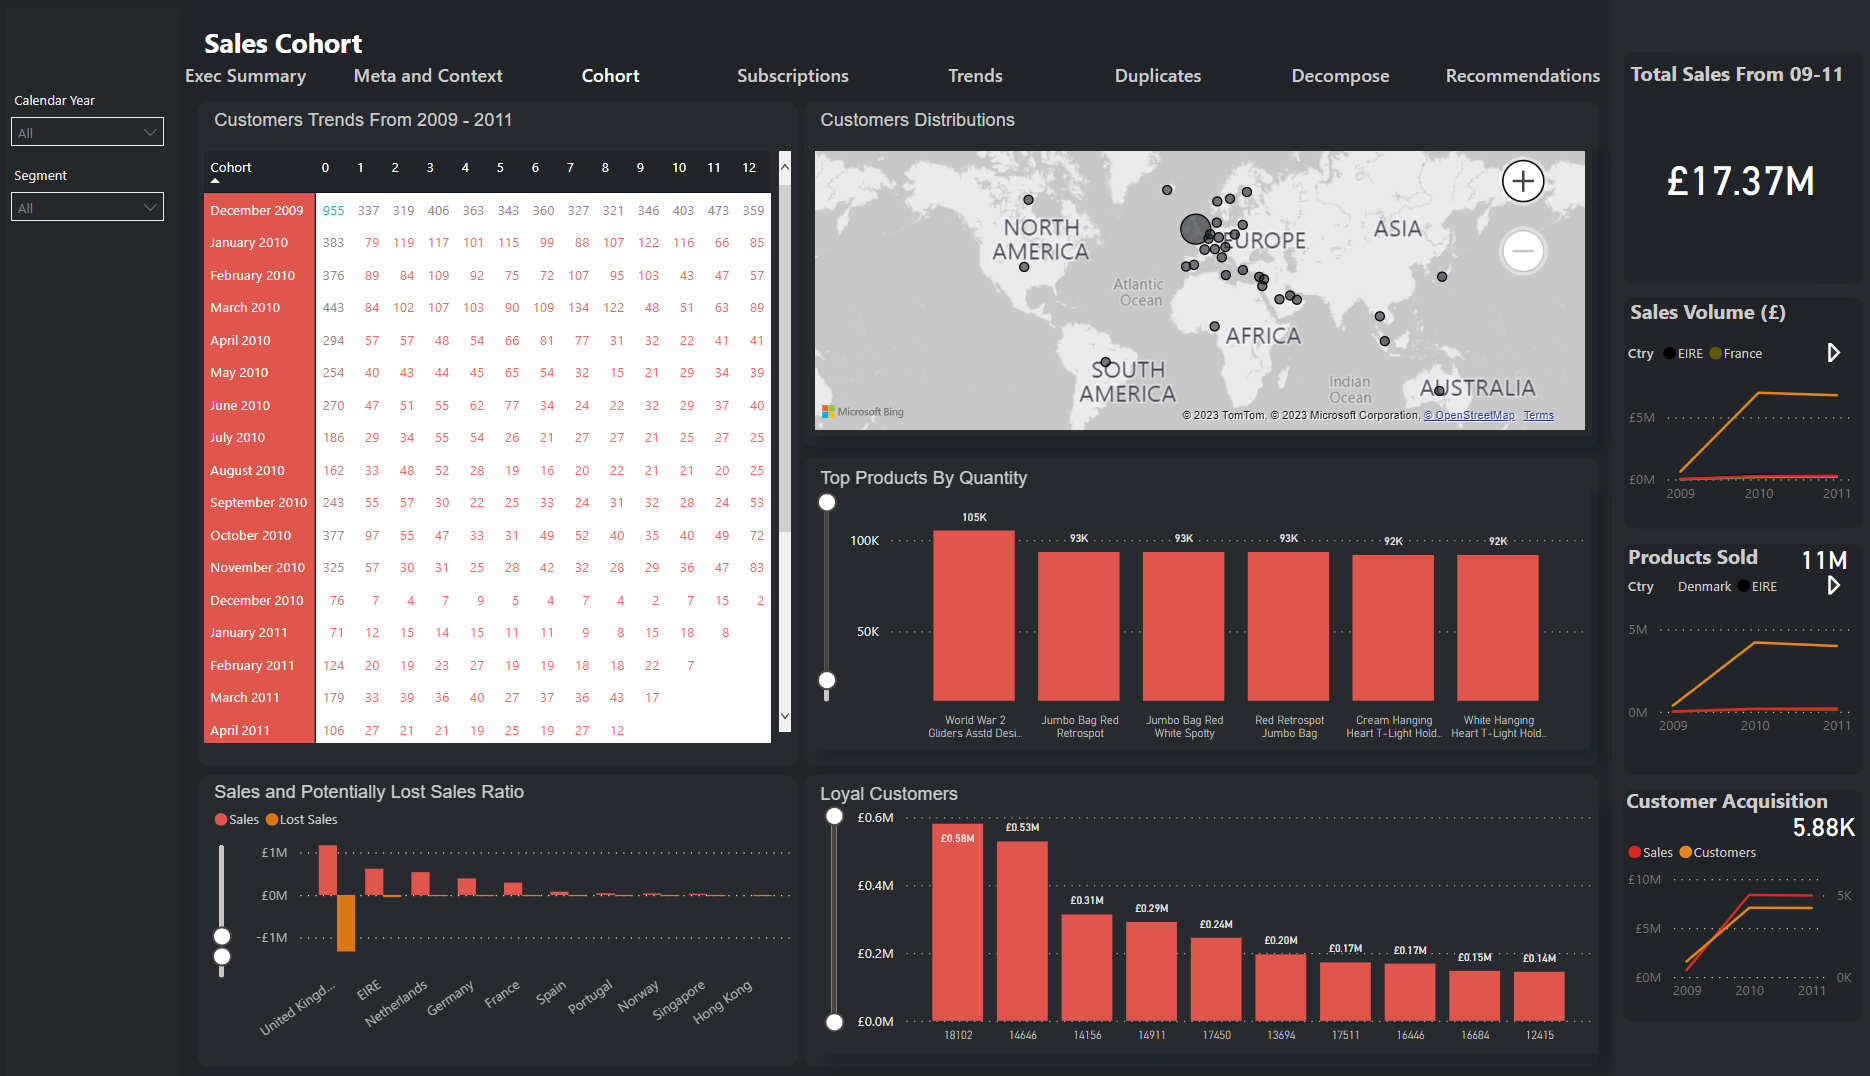Image resolution: width=1870 pixels, height=1076 pixels.
Task: Open the map Terms link
Action: (1538, 416)
